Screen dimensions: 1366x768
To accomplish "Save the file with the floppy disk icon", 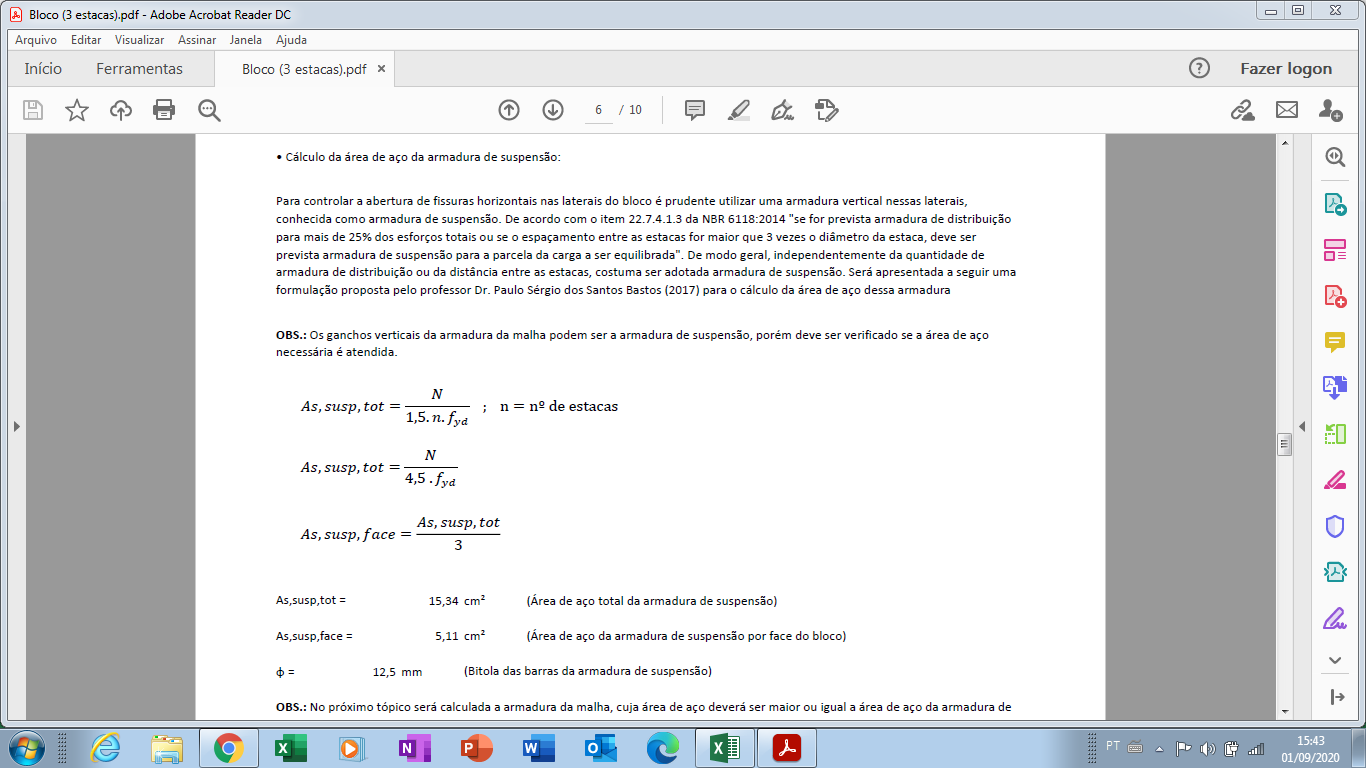I will [33, 110].
